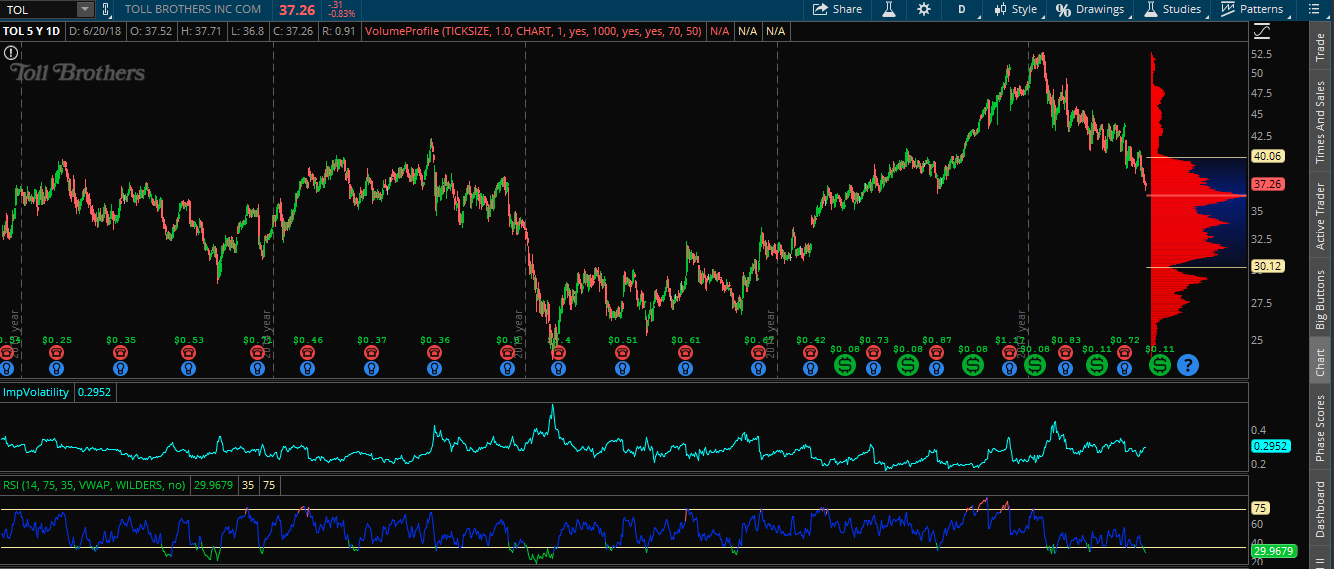Click the O: 37.52 open readout
Image resolution: width=1334 pixels, height=569 pixels.
click(x=152, y=31)
